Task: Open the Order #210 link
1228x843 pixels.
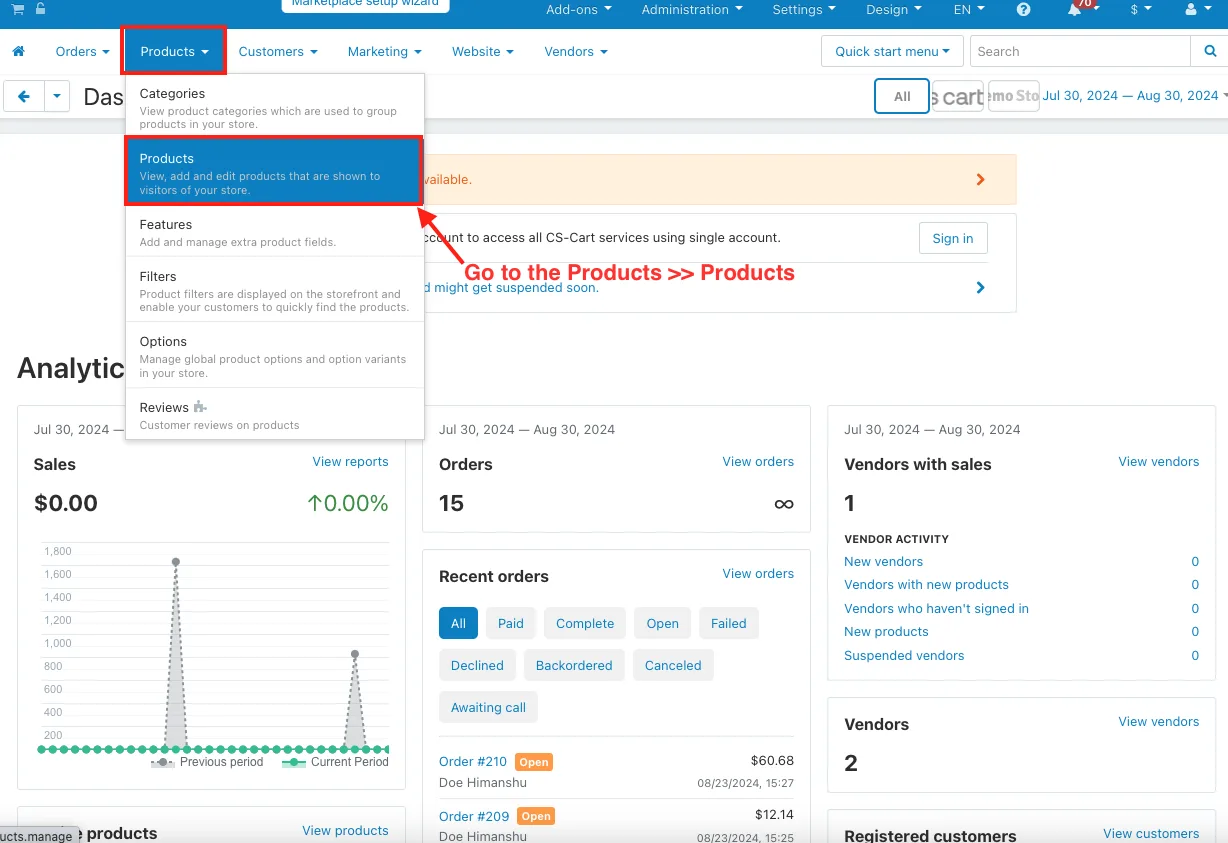Action: tap(473, 761)
